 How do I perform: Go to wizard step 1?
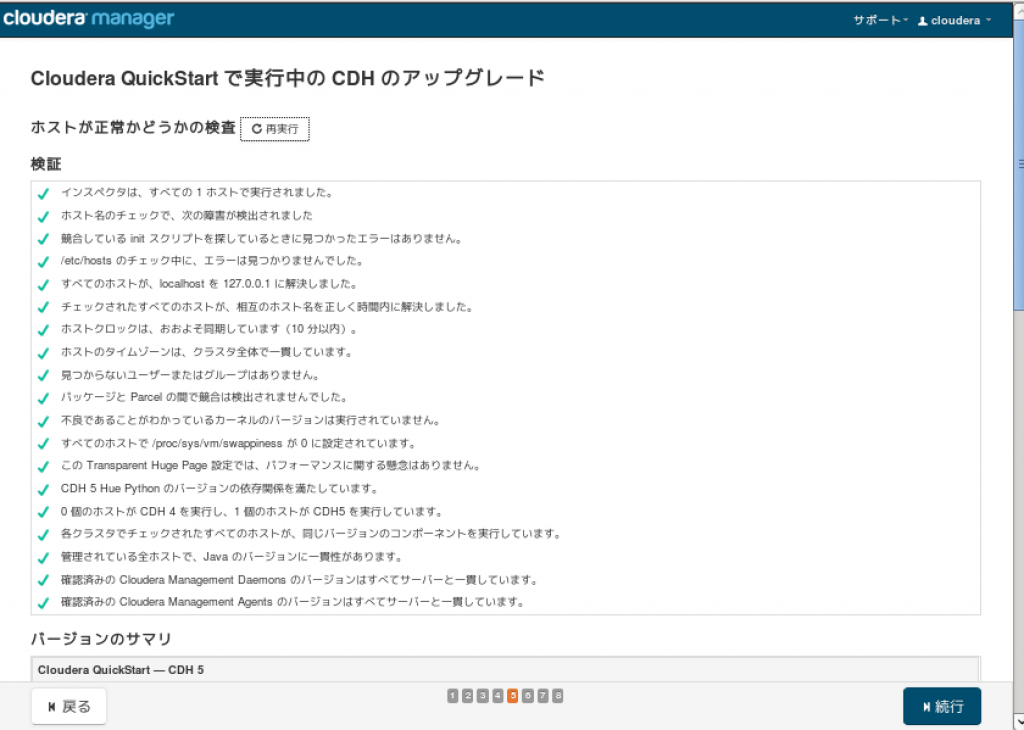[453, 696]
